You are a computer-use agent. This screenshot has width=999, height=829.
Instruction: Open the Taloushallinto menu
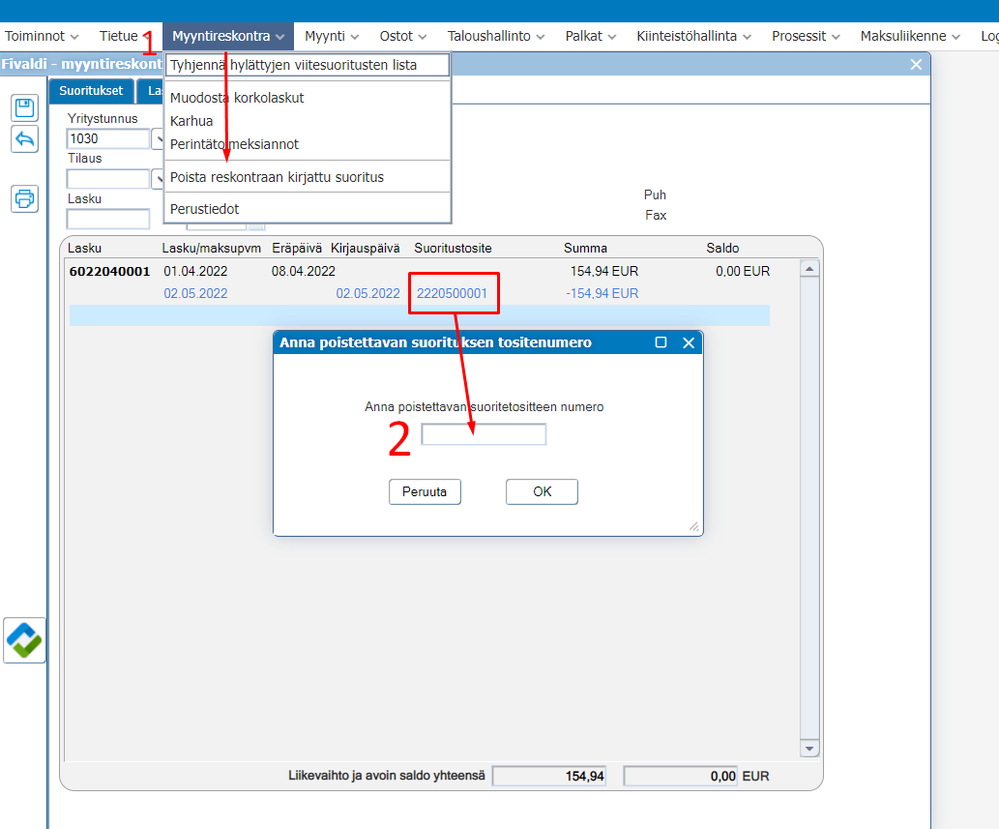(x=496, y=36)
